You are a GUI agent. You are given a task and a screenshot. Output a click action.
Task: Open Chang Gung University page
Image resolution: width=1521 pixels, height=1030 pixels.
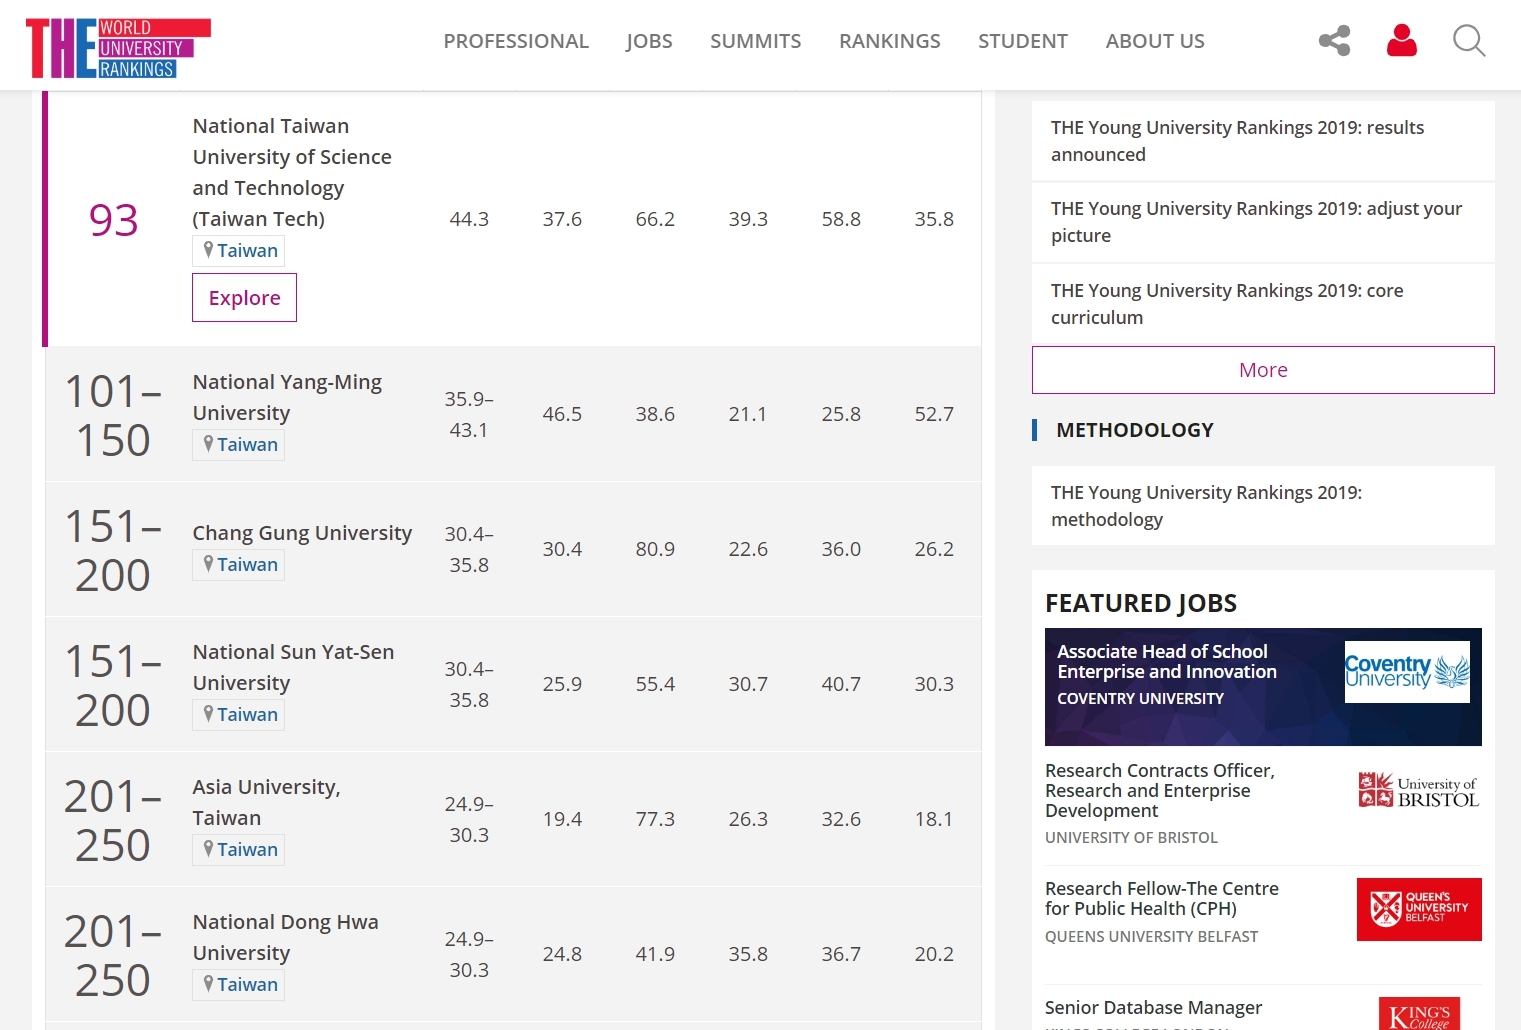[x=302, y=533]
